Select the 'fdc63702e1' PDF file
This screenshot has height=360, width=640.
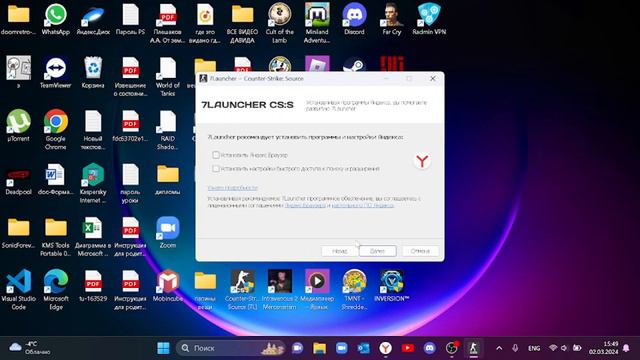130,126
